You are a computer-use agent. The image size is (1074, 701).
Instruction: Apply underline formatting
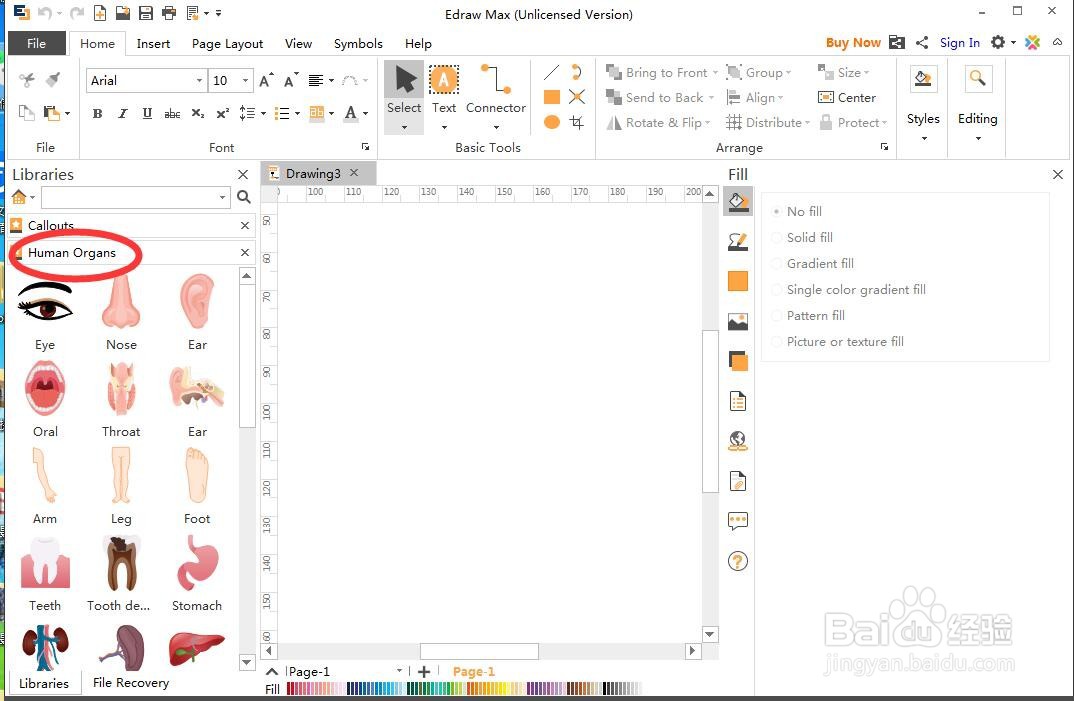(x=147, y=113)
